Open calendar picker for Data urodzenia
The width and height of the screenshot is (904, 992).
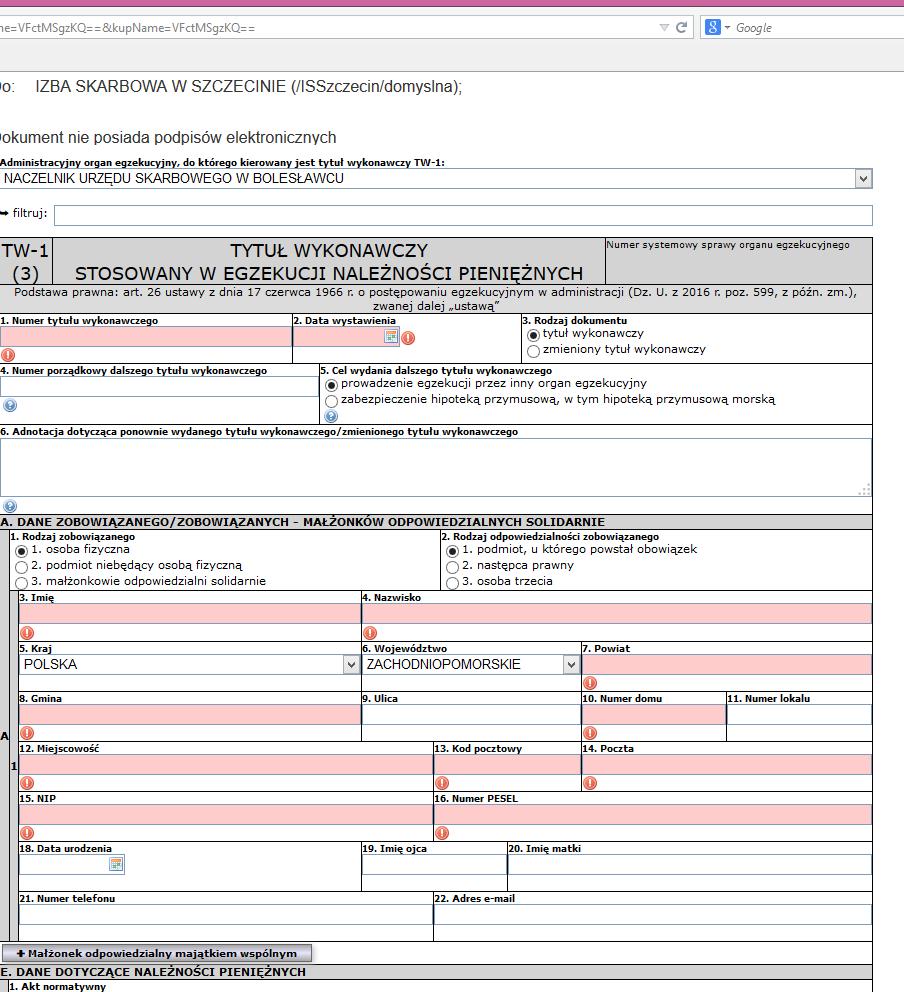point(116,864)
